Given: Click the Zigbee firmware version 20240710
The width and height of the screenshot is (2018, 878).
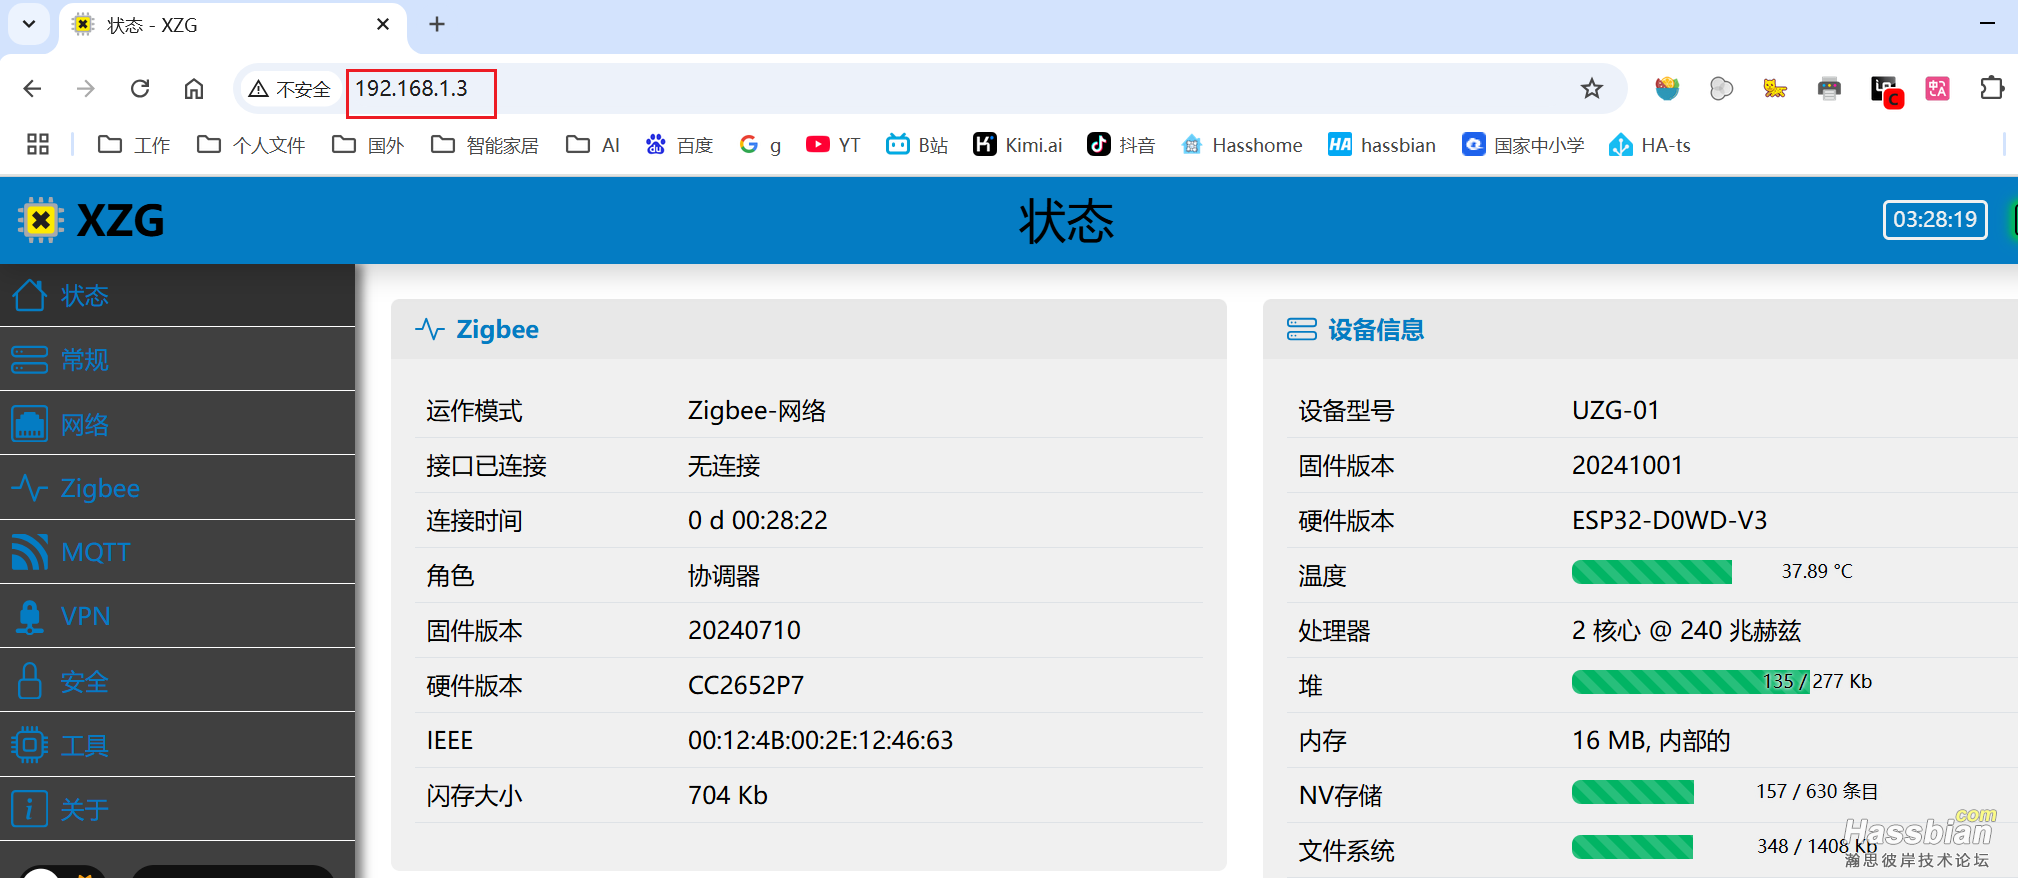Looking at the screenshot, I should click(x=744, y=630).
